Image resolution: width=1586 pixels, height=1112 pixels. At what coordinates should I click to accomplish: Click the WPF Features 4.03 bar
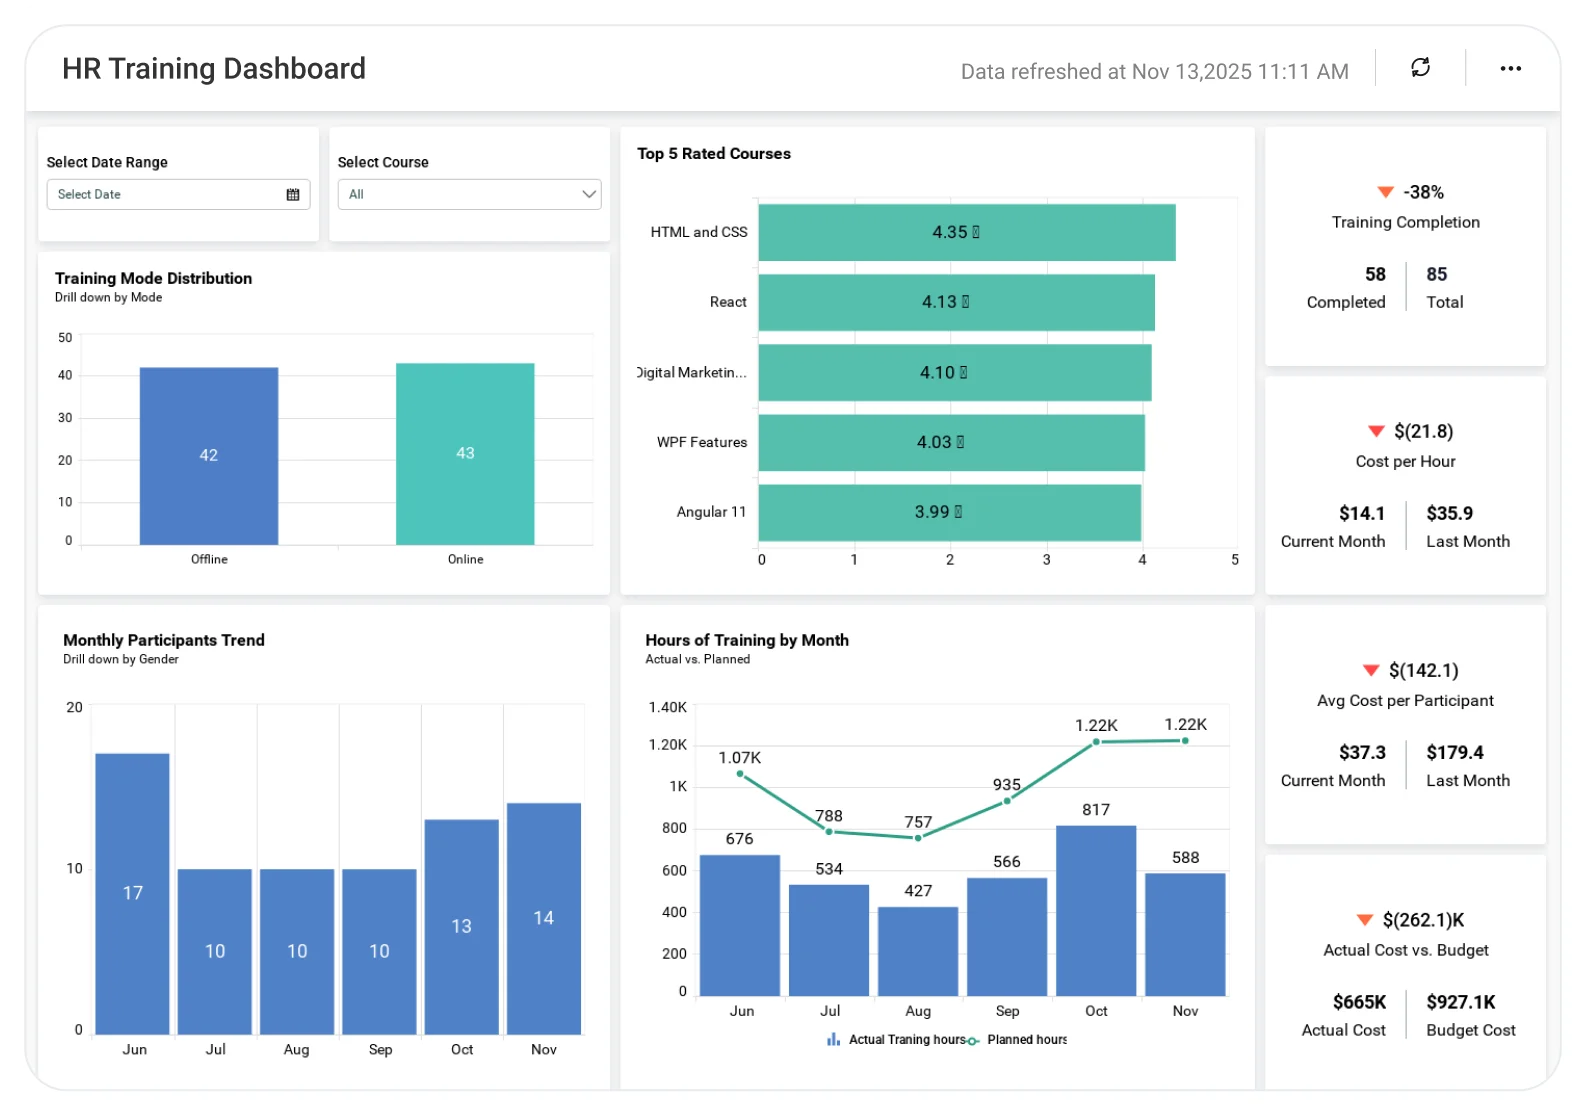point(952,442)
